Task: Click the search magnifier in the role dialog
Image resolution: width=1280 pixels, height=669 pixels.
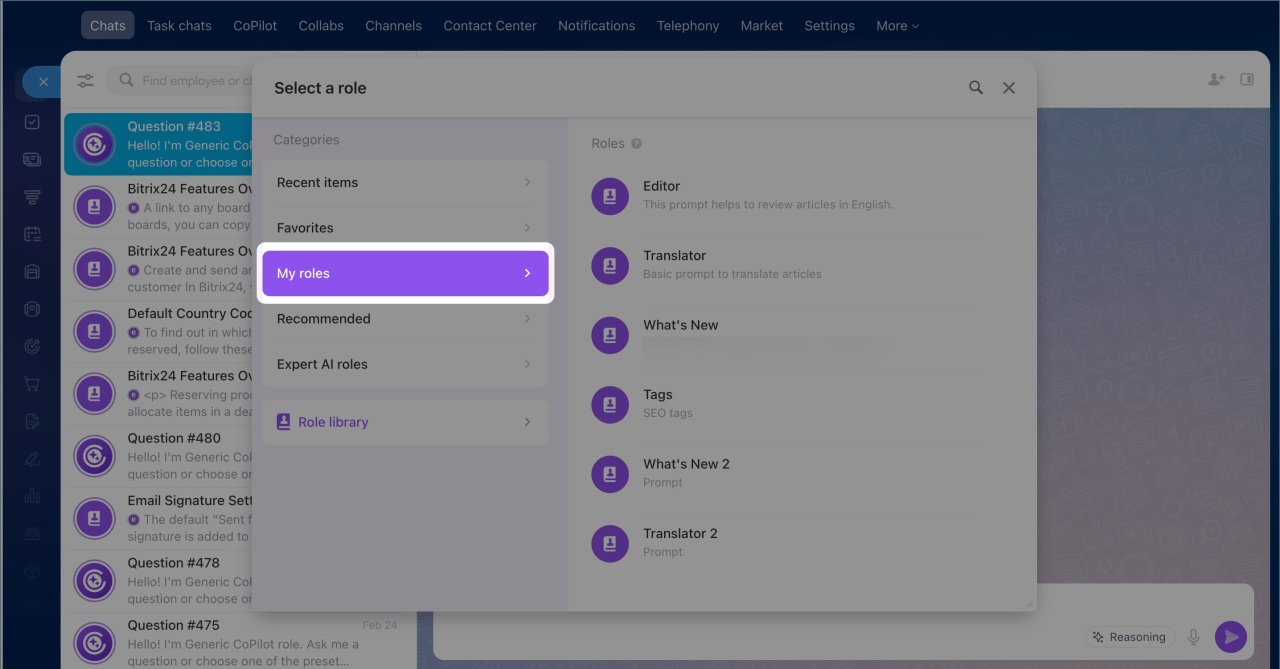Action: click(975, 88)
